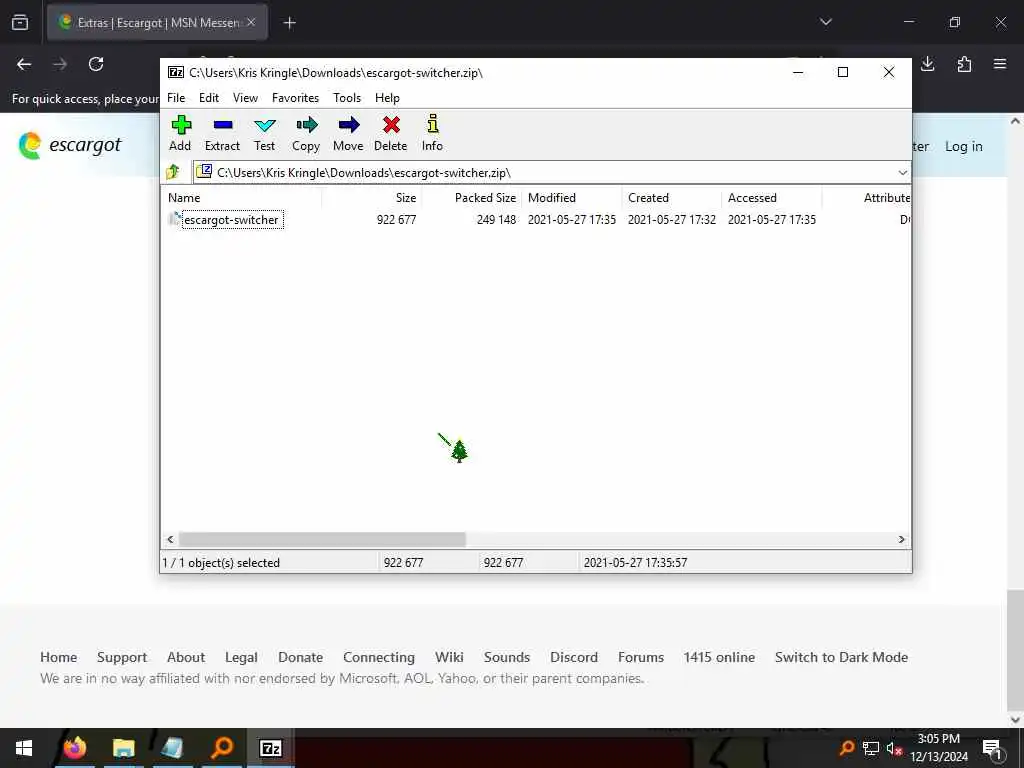Select the escargot-switcher folder entry

tap(225, 220)
